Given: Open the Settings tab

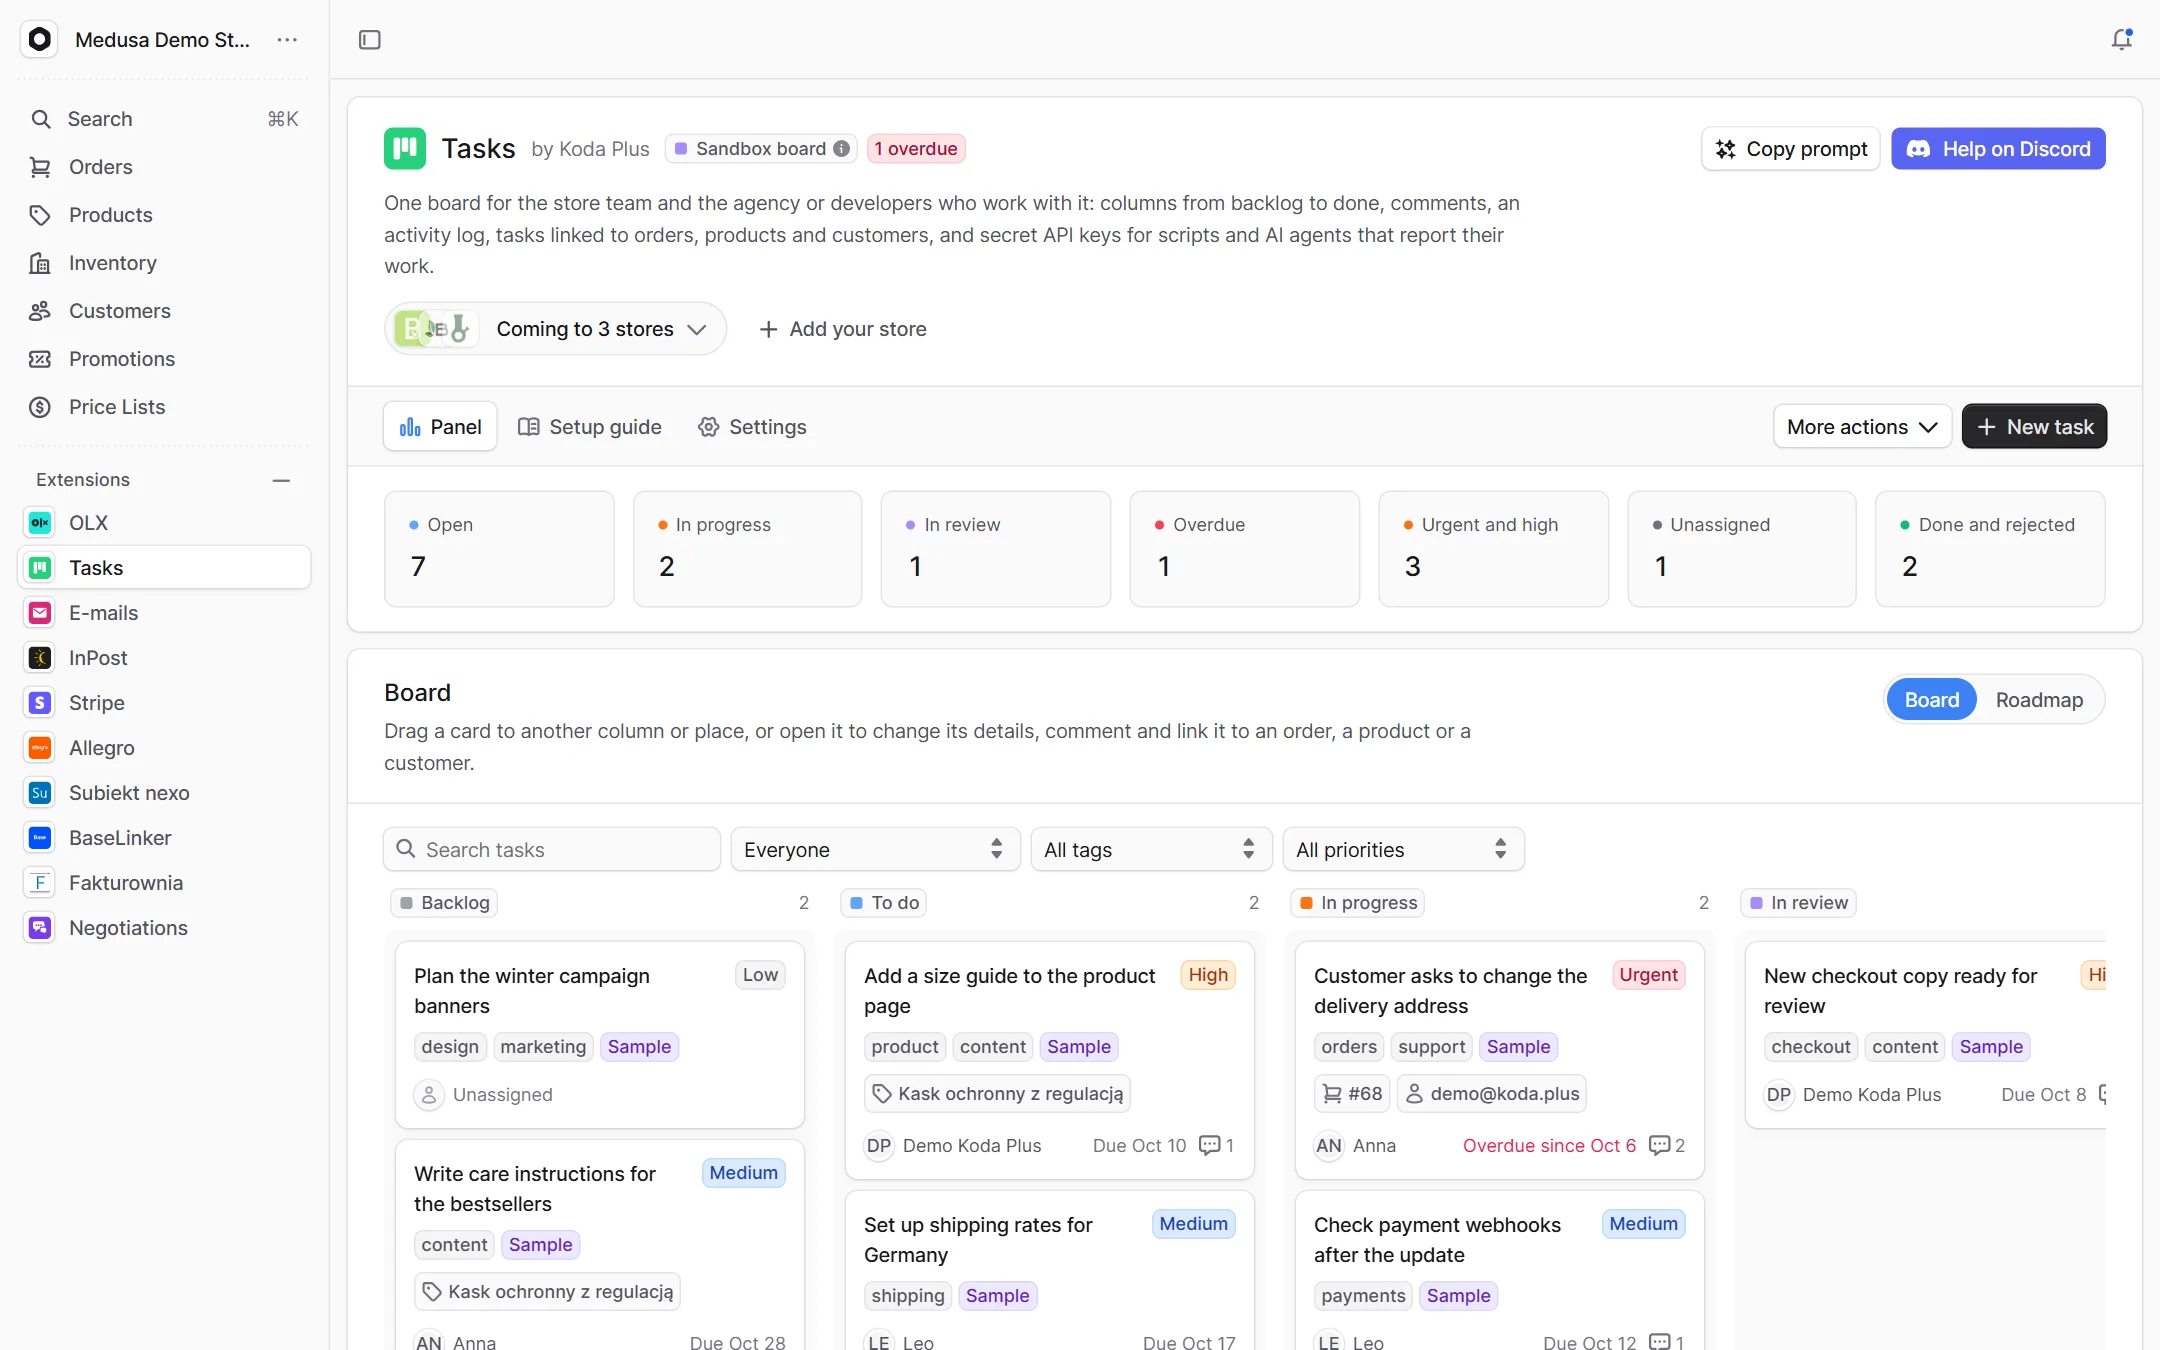Looking at the screenshot, I should point(752,427).
